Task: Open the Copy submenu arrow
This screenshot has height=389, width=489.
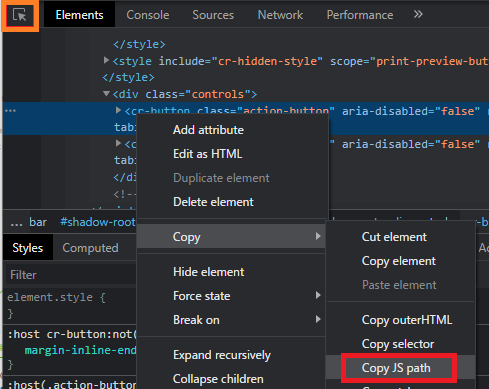Action: 318,236
